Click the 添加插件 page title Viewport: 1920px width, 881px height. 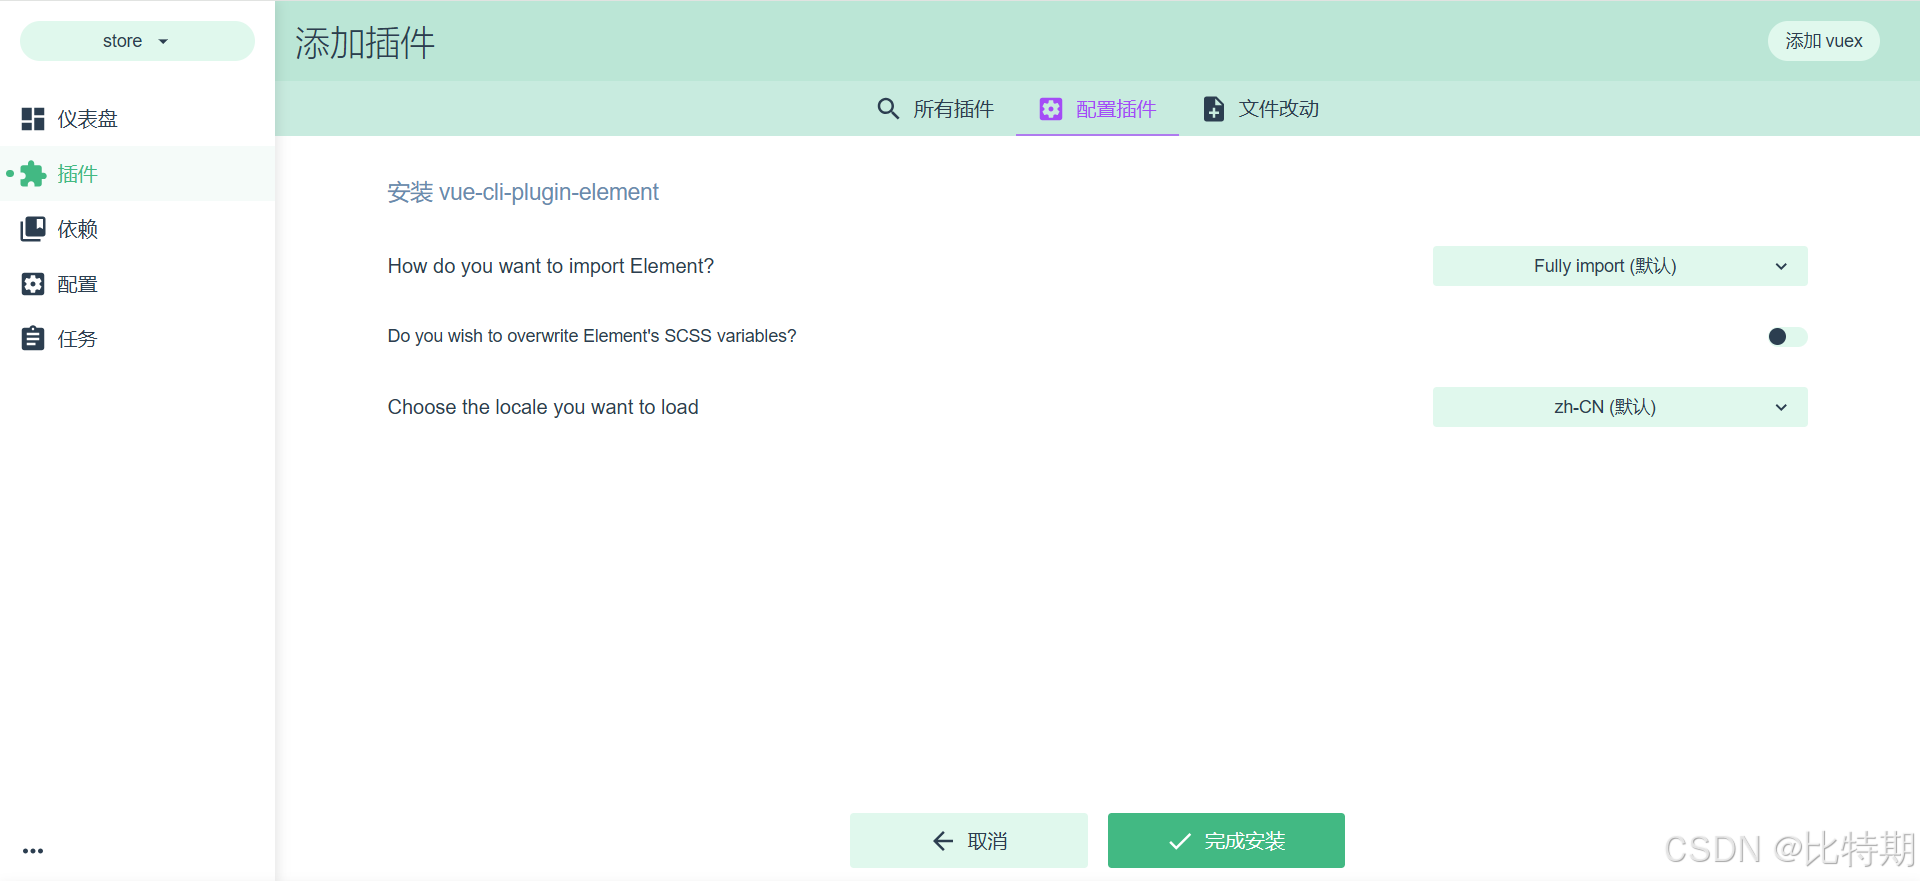point(365,43)
